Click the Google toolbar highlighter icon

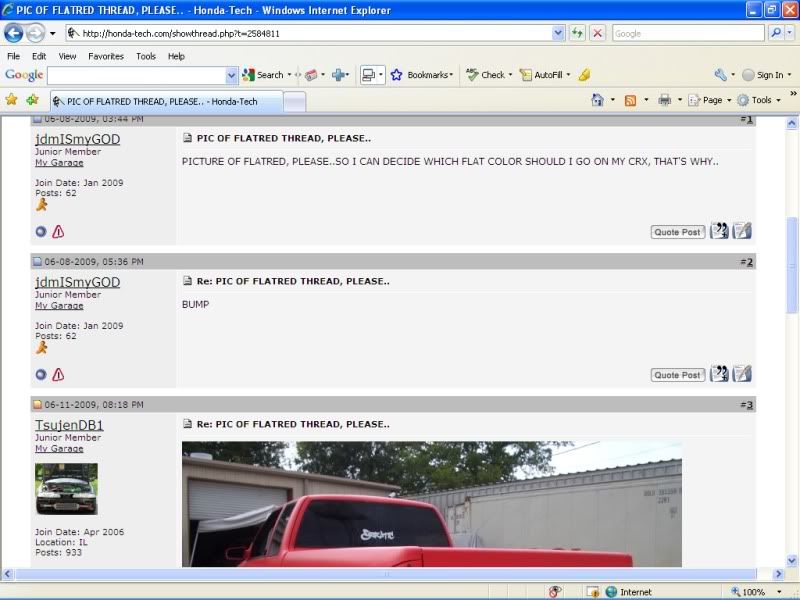coord(584,75)
